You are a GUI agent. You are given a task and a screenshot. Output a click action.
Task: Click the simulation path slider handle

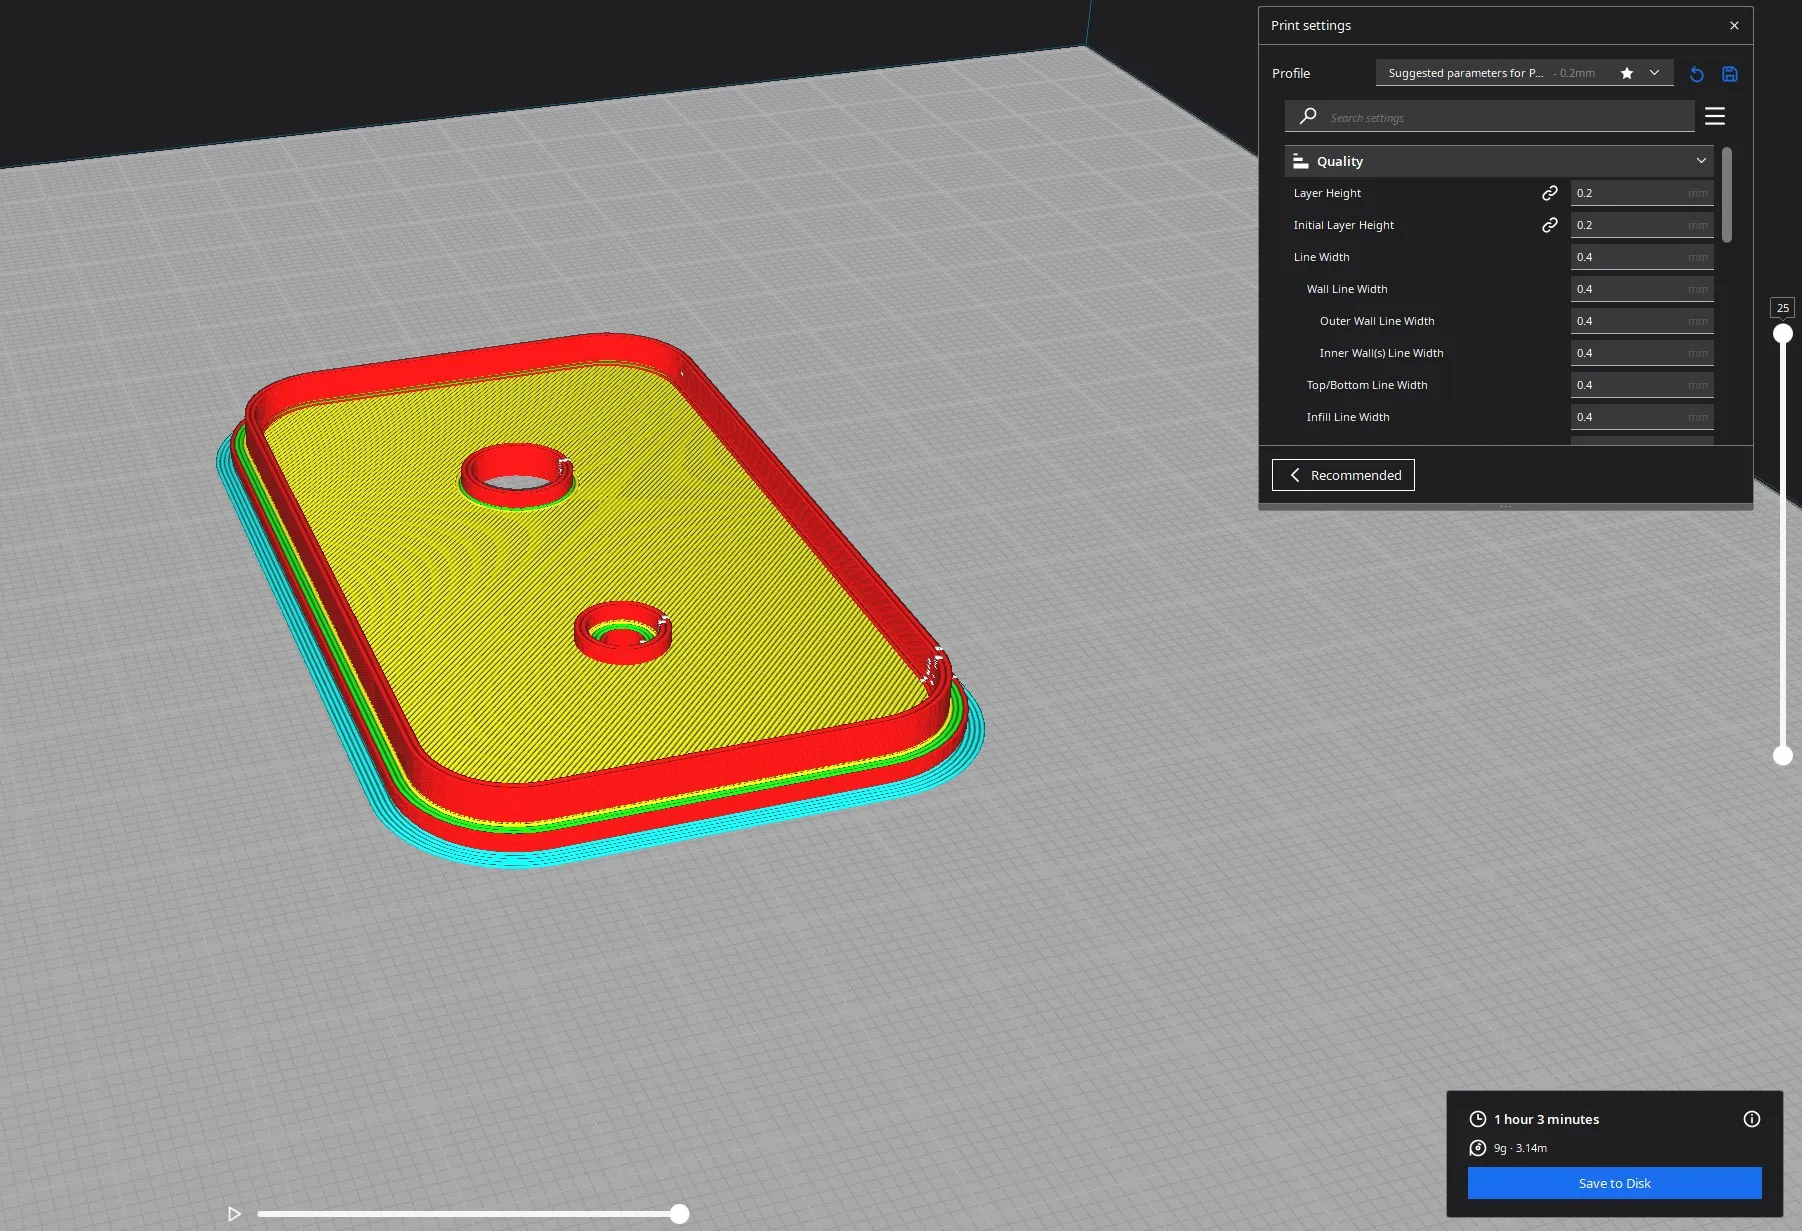pos(680,1214)
